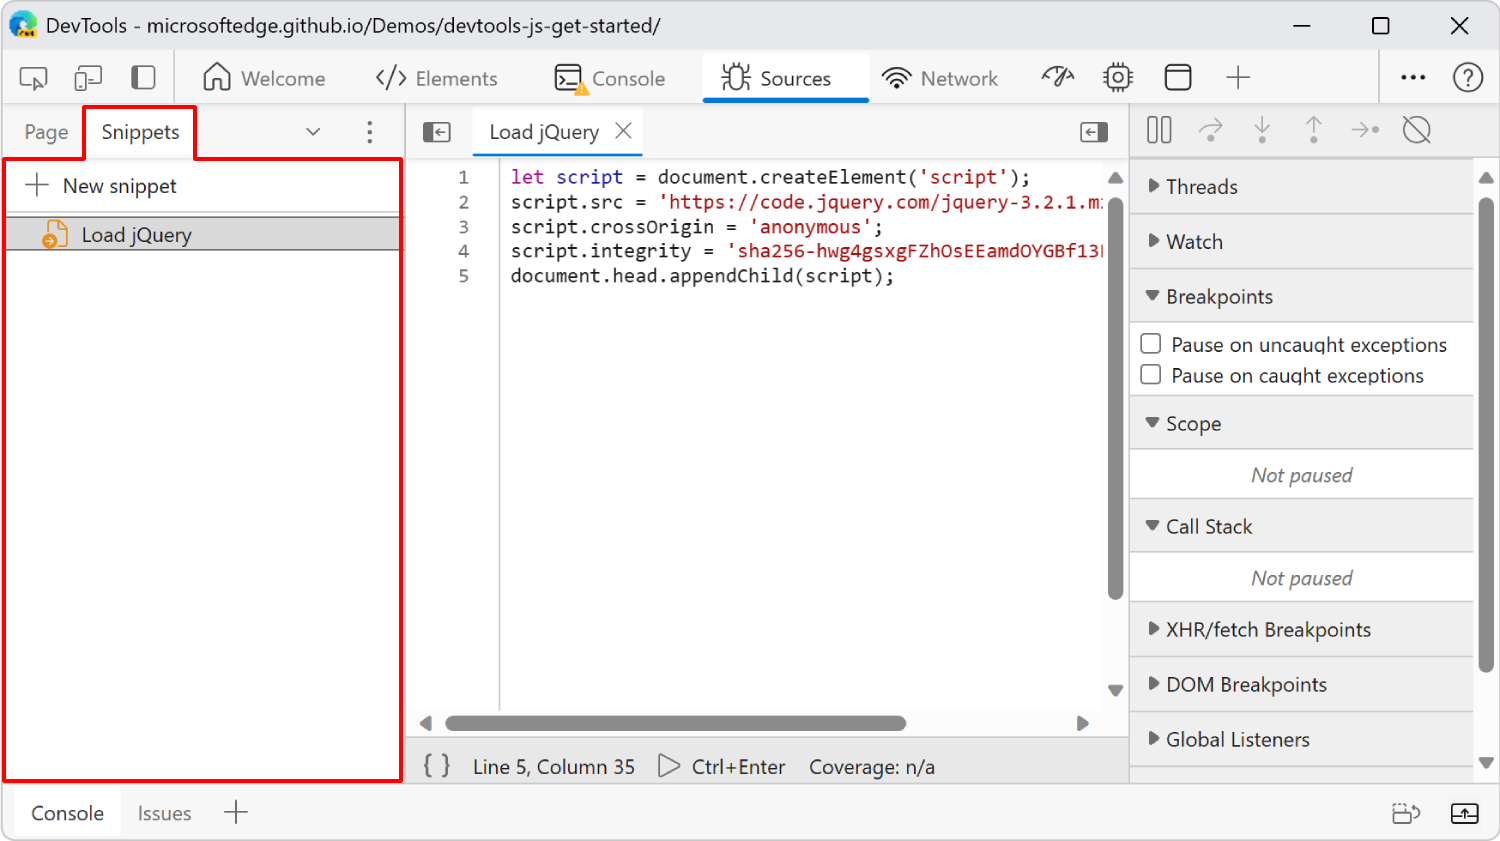Open DevTools settings gear
Screen dimensions: 1500x841
click(1117, 77)
